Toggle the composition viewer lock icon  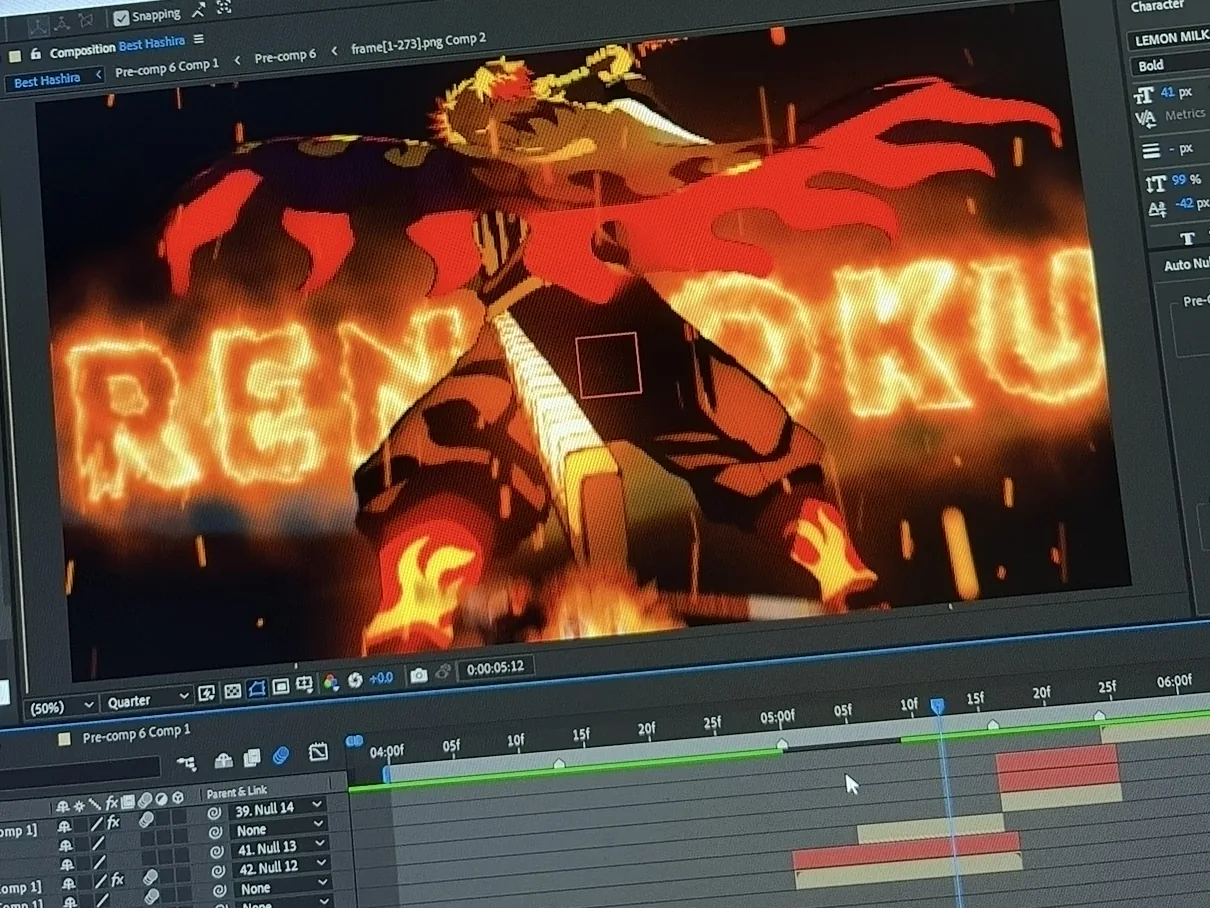point(36,54)
